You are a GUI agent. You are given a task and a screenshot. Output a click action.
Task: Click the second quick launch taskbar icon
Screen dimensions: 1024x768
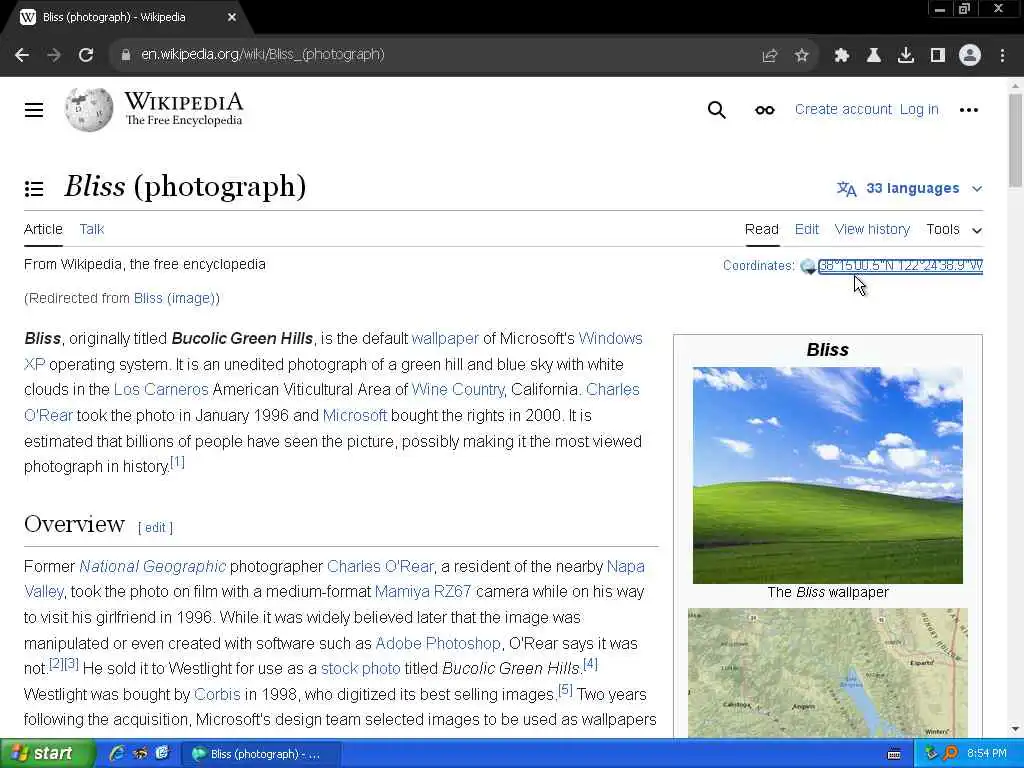coord(140,753)
